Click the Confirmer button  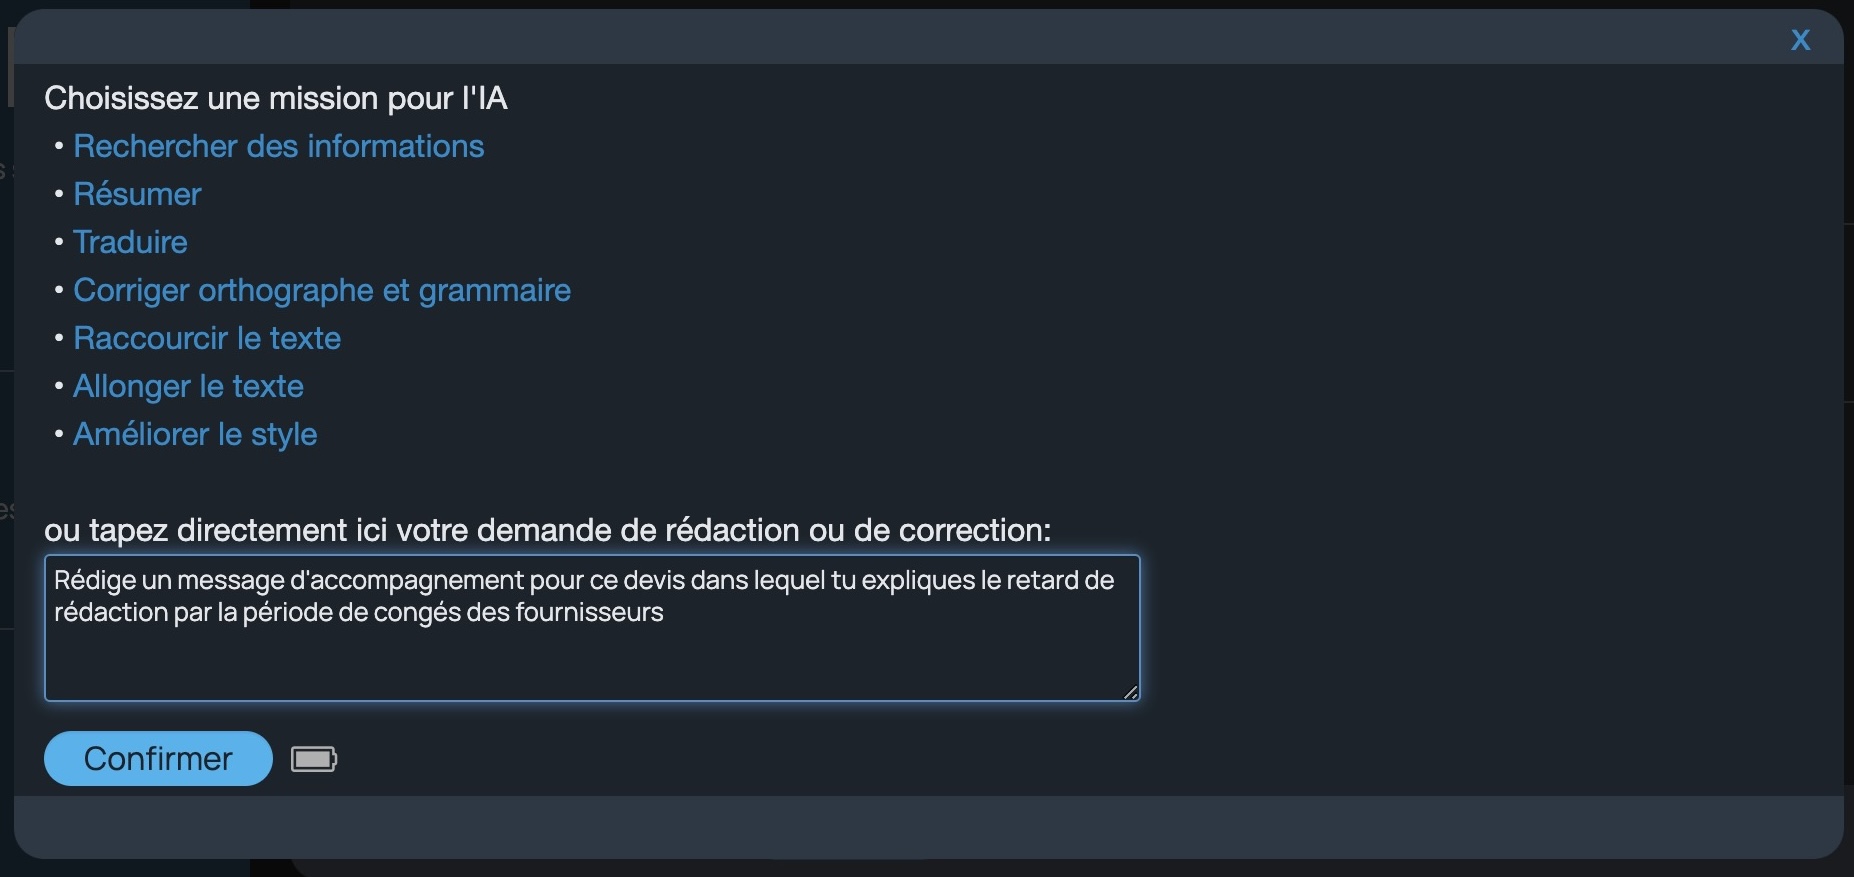[158, 759]
